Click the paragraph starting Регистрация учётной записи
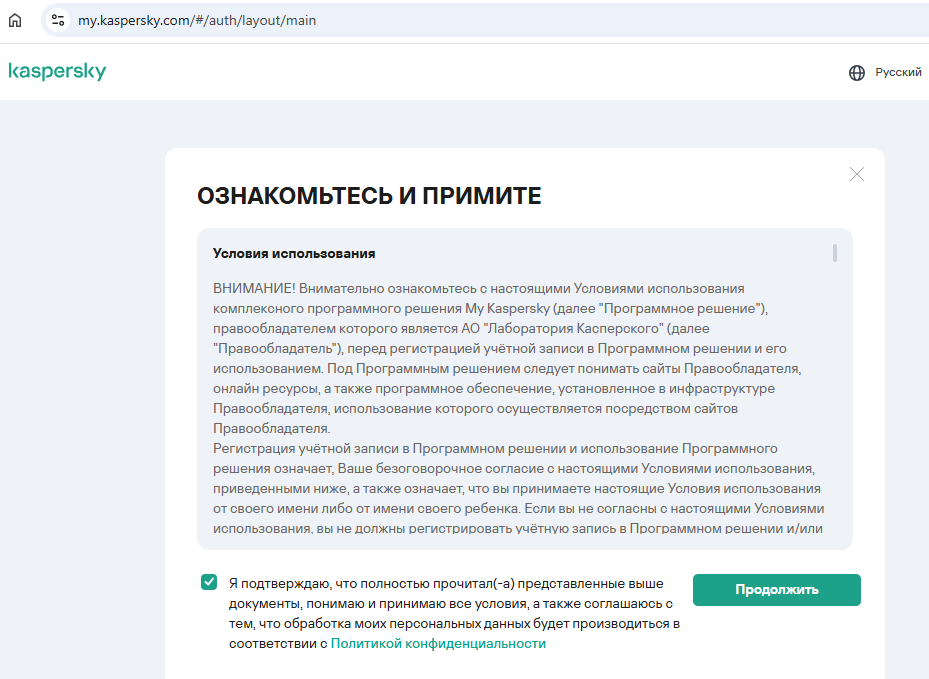929x679 pixels. [518, 488]
